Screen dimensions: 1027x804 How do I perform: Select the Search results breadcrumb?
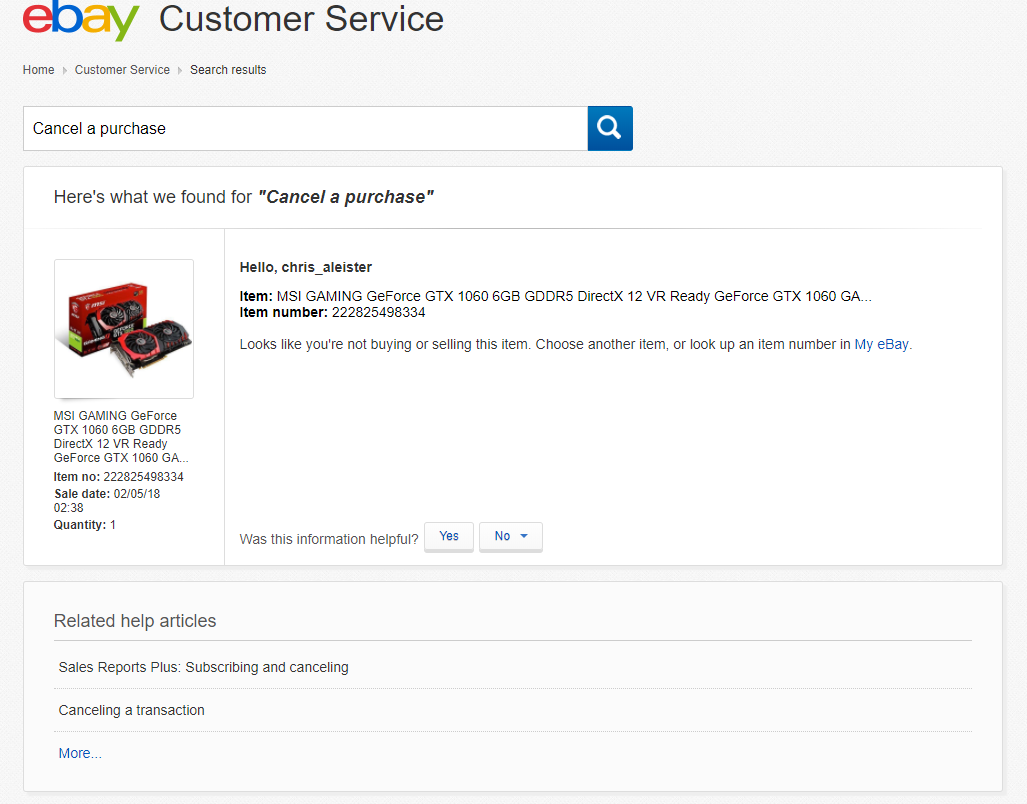tap(228, 70)
